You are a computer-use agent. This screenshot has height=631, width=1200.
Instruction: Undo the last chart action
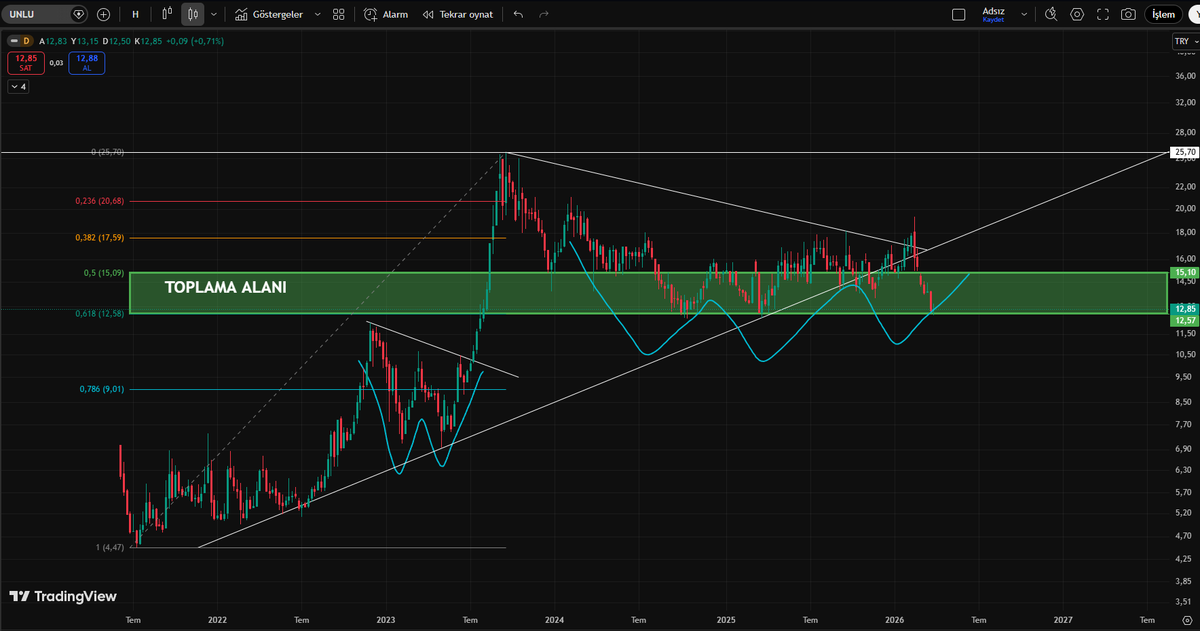coord(518,14)
